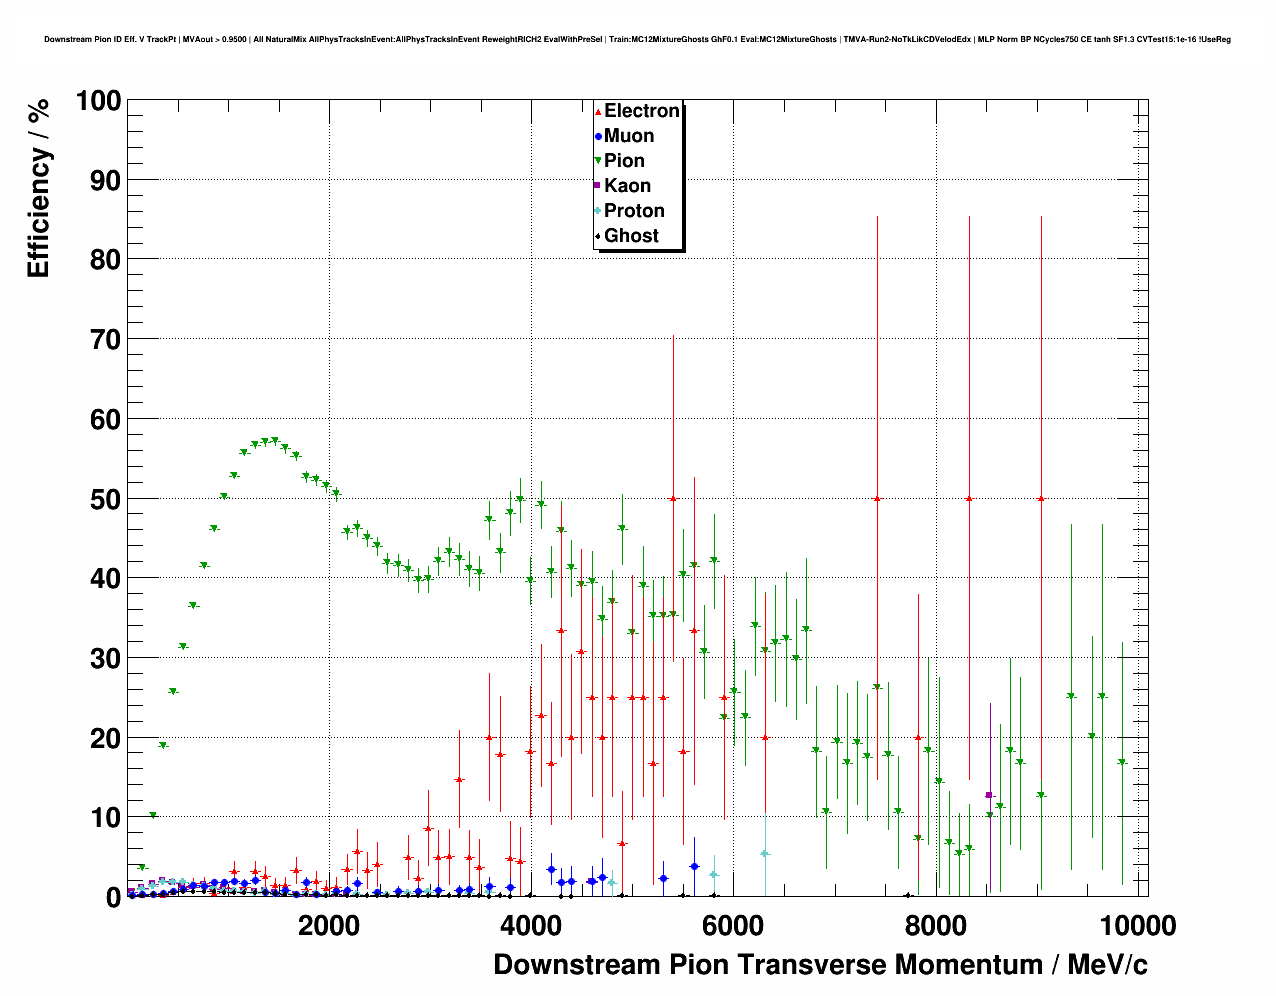1276x996 pixels.
Task: Select the Efficiency / % y-axis title
Action: [x=38, y=189]
